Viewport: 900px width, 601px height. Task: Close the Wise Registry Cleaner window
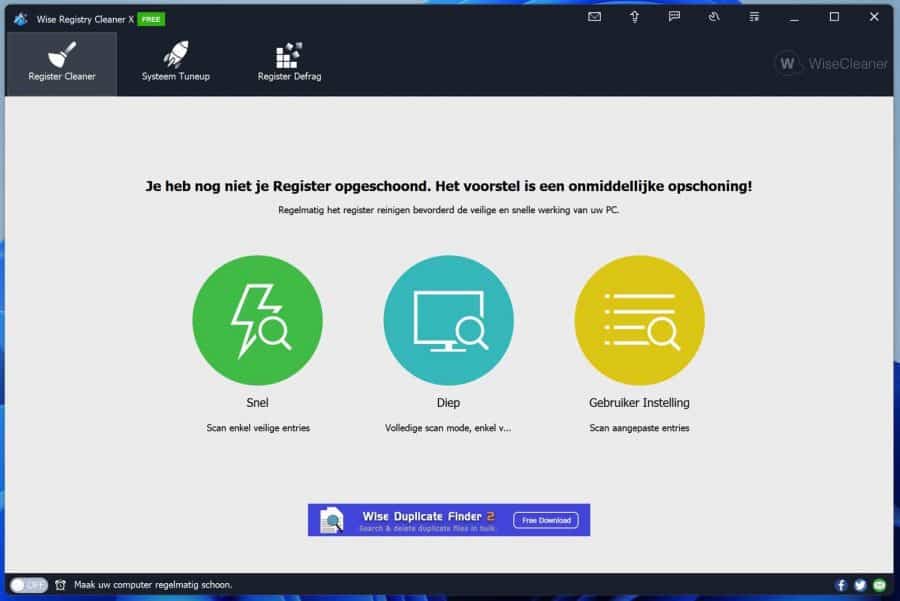coord(874,17)
